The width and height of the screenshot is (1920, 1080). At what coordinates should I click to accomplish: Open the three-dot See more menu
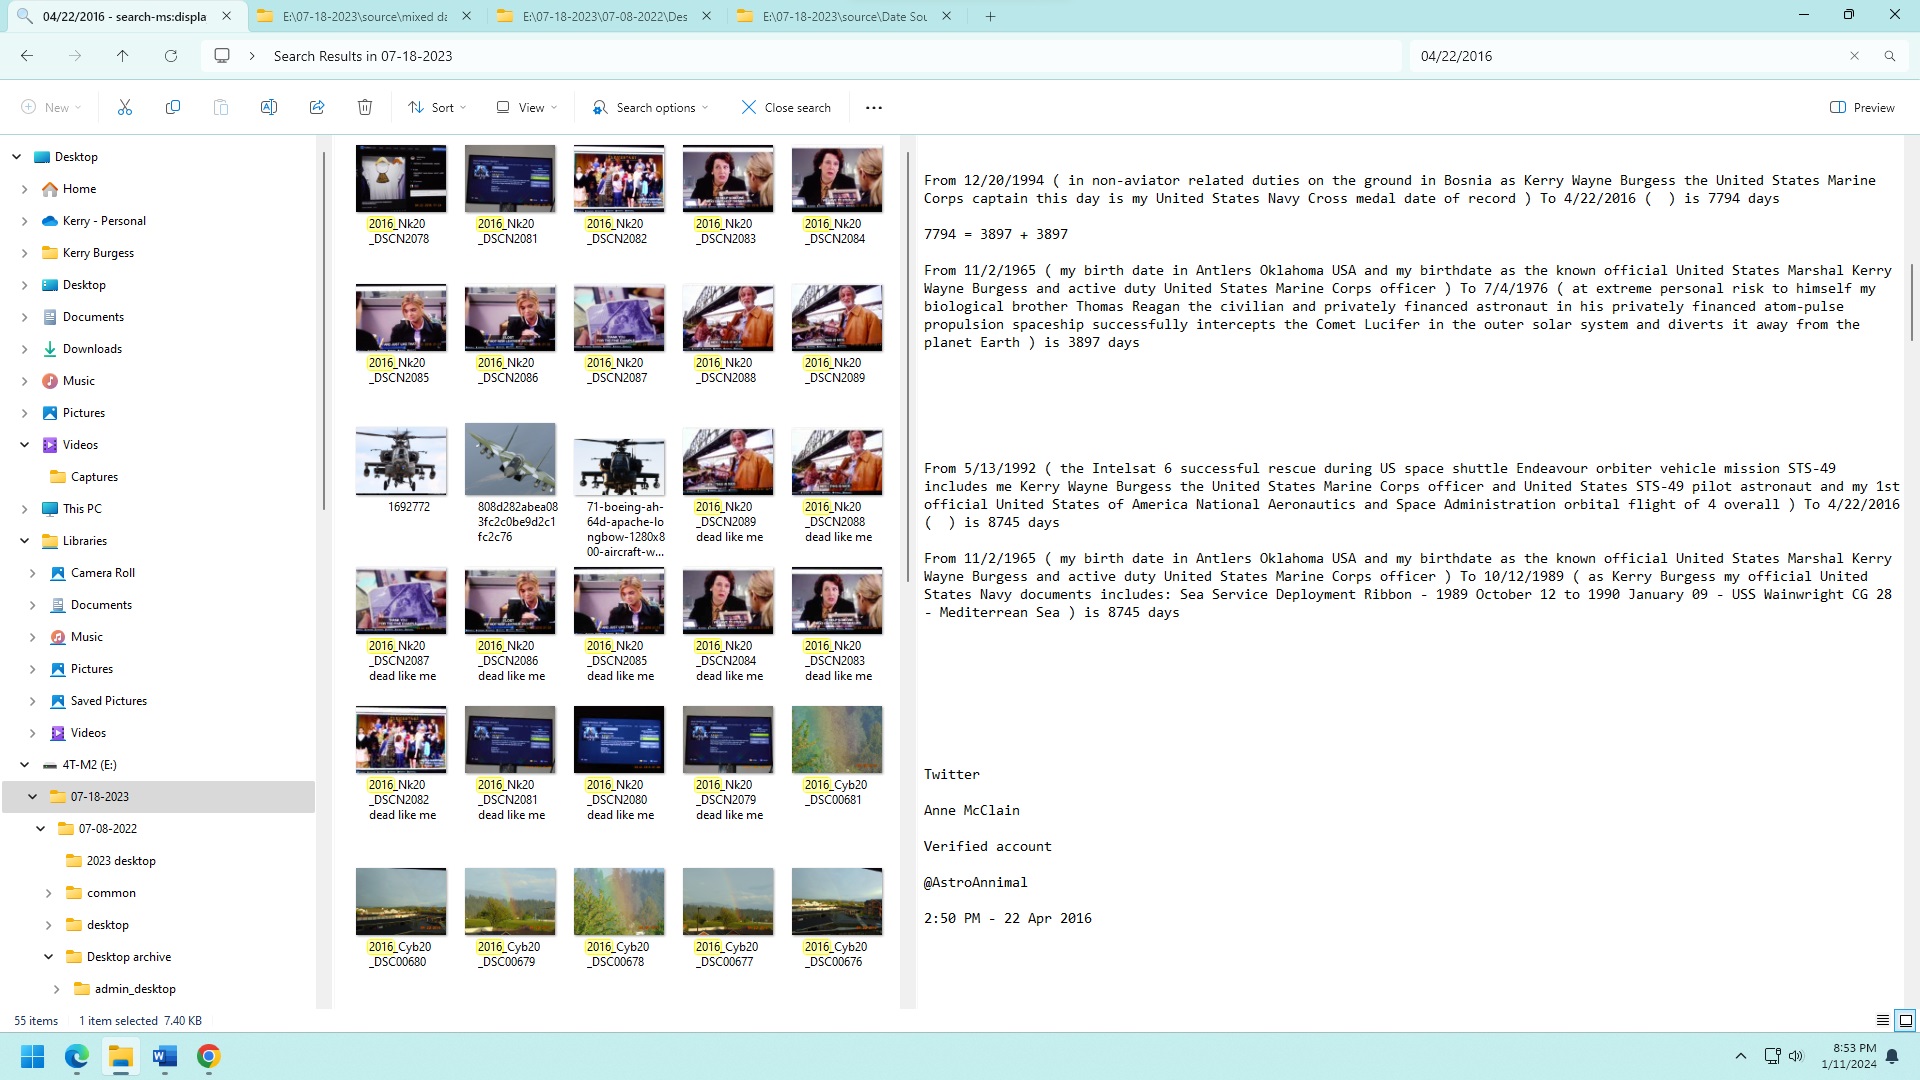874,108
